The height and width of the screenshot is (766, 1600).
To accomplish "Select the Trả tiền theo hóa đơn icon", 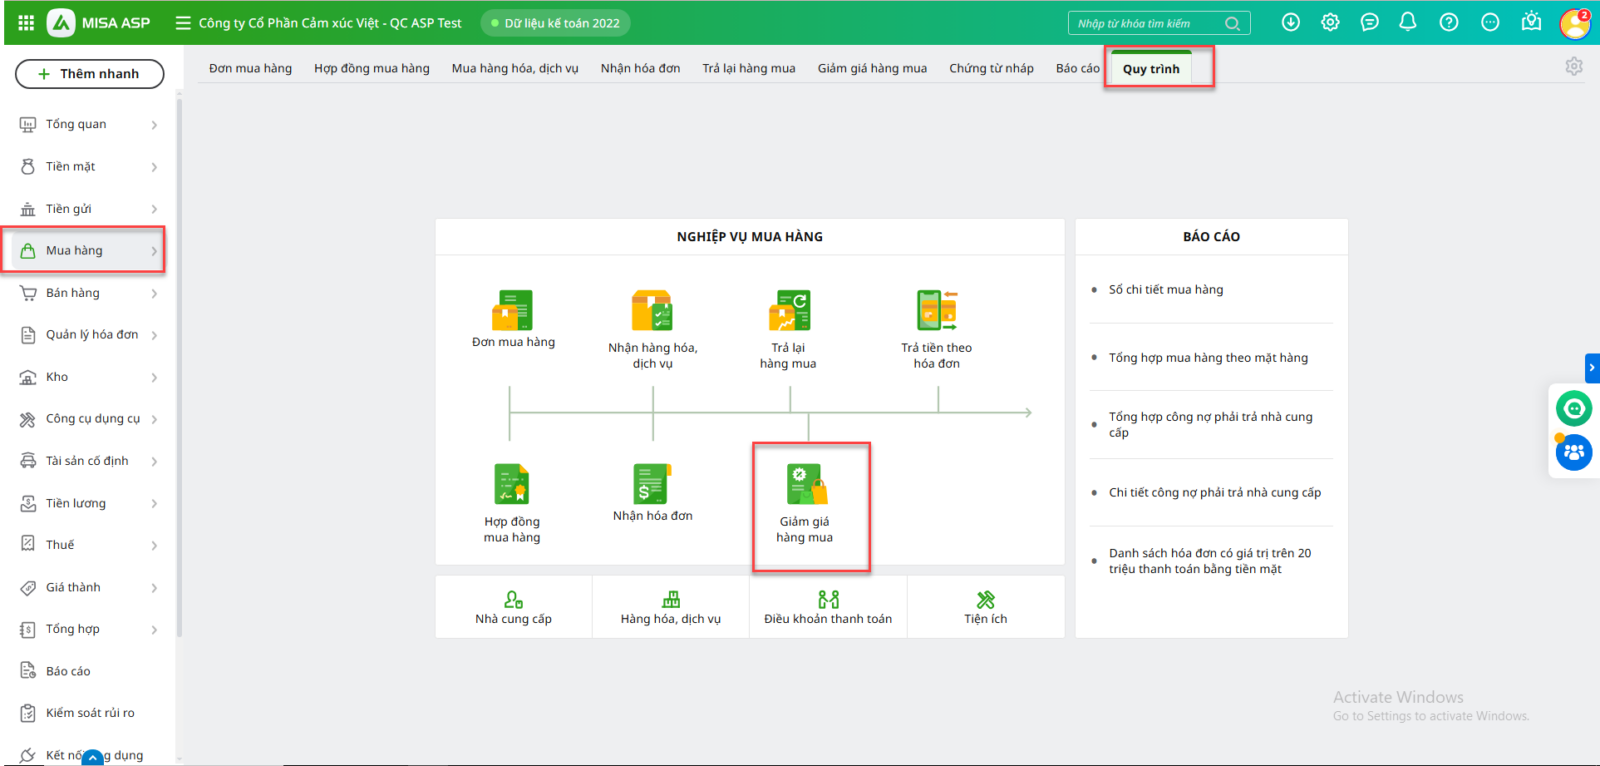I will point(936,311).
